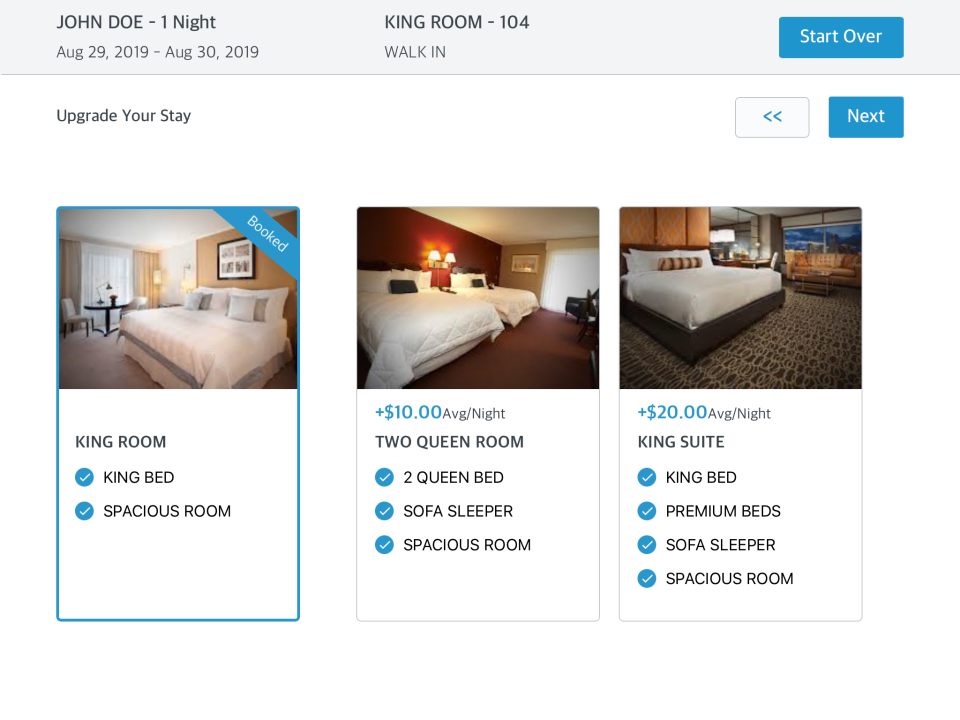Image resolution: width=960 pixels, height=720 pixels.
Task: Select the Two Queen Room photo
Action: [478, 298]
